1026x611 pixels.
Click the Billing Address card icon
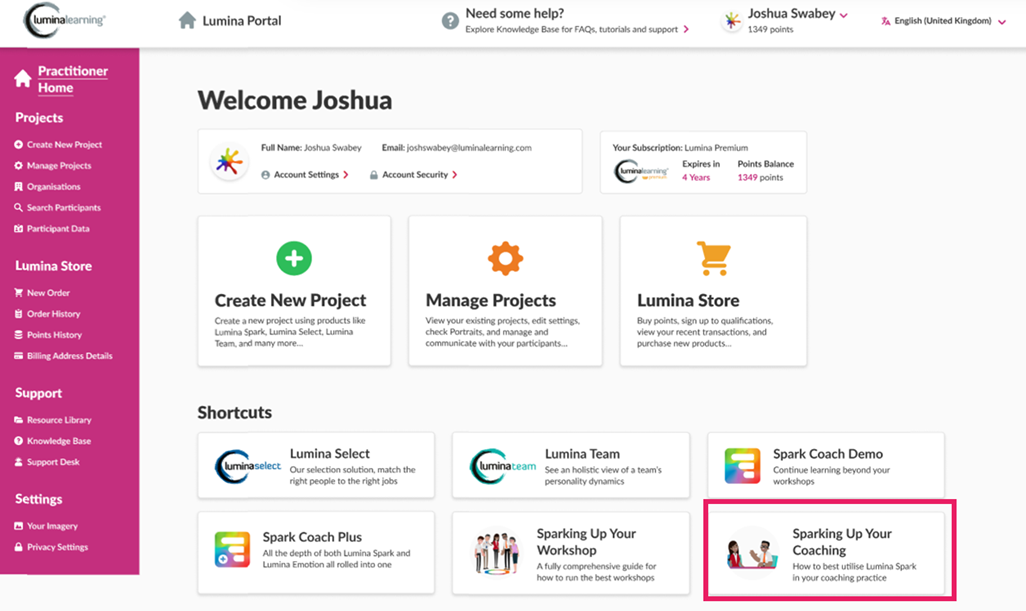18,355
